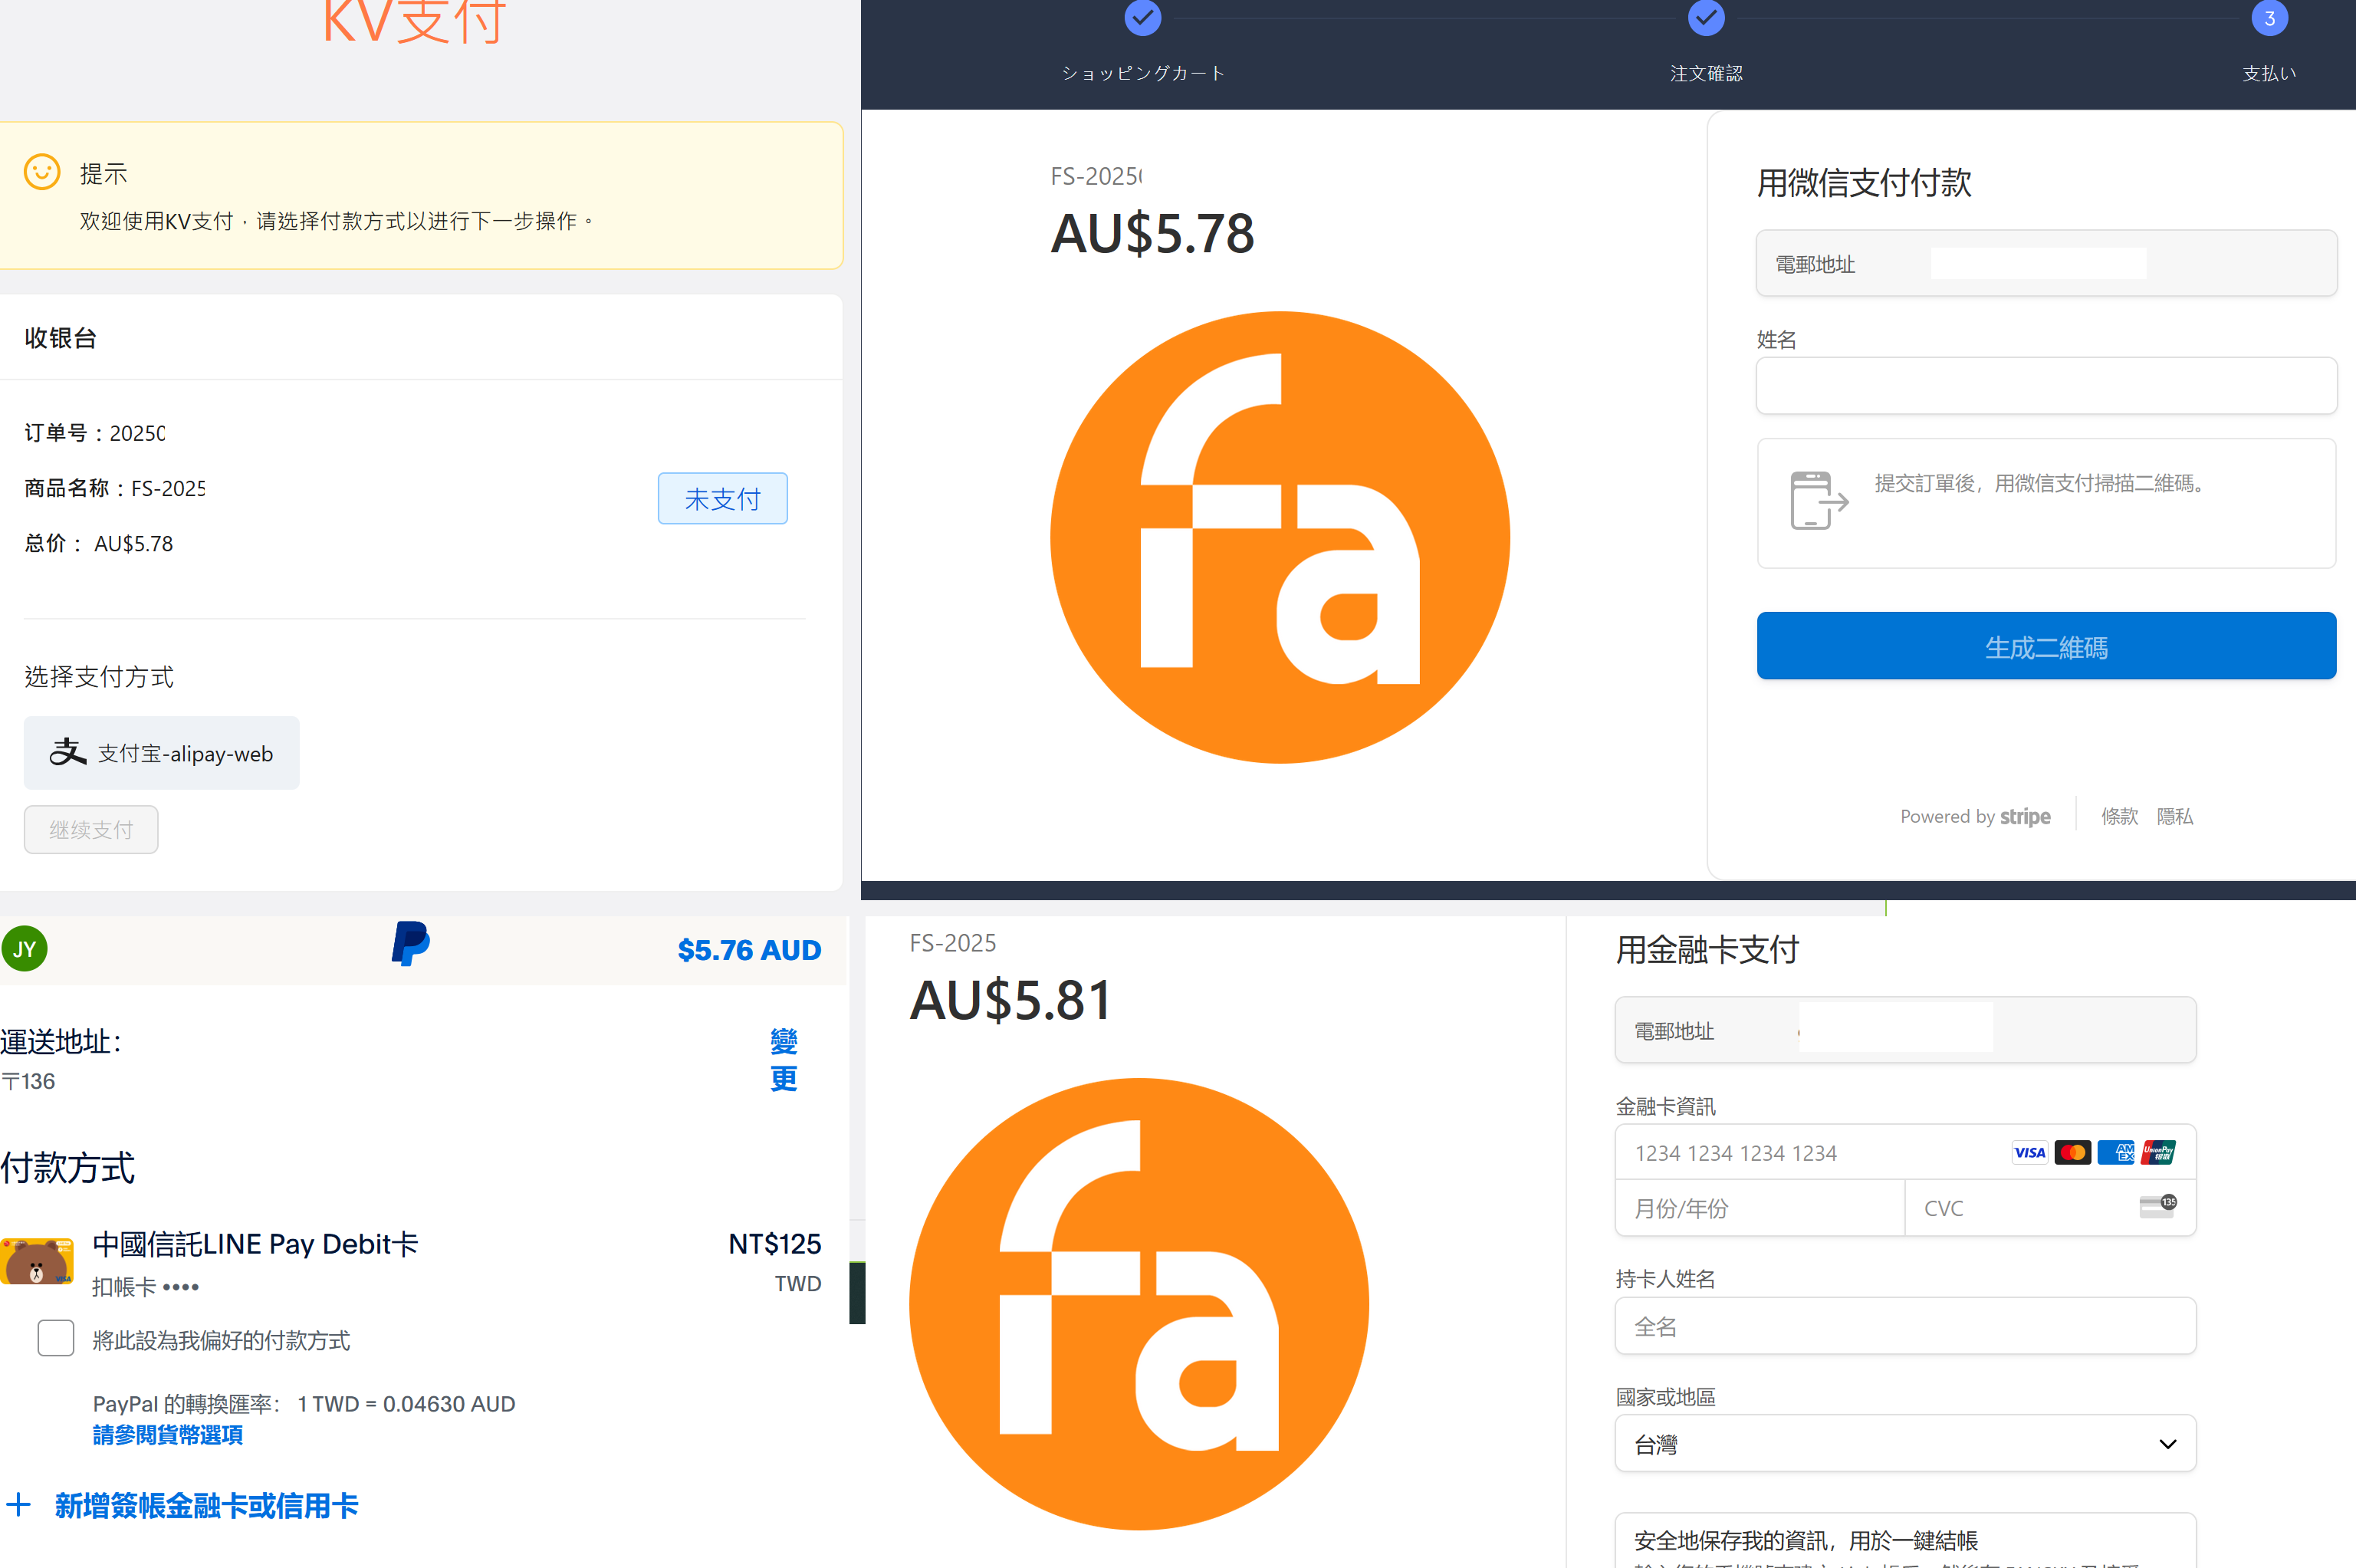Open the 國家或地區 台灣 dropdown

[x=1905, y=1443]
